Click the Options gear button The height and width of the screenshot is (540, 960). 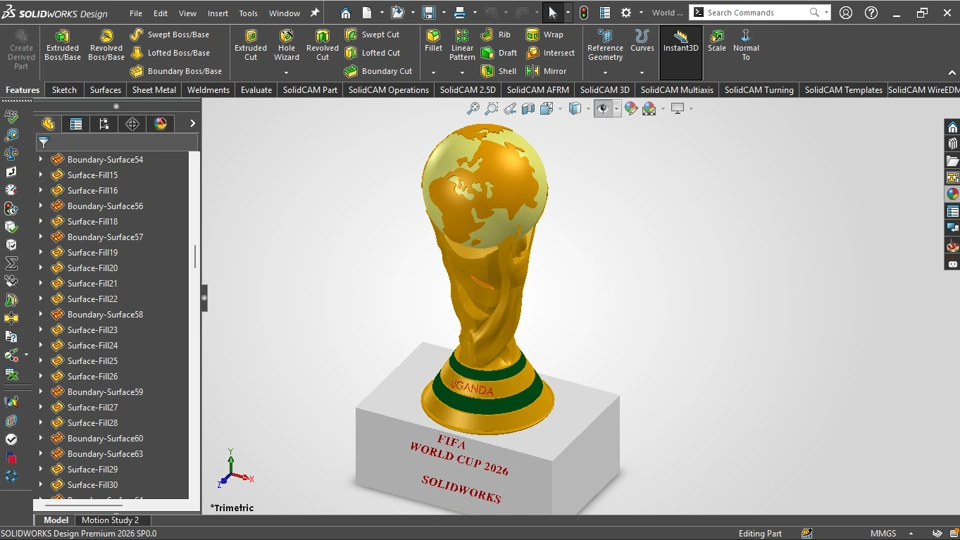click(626, 13)
